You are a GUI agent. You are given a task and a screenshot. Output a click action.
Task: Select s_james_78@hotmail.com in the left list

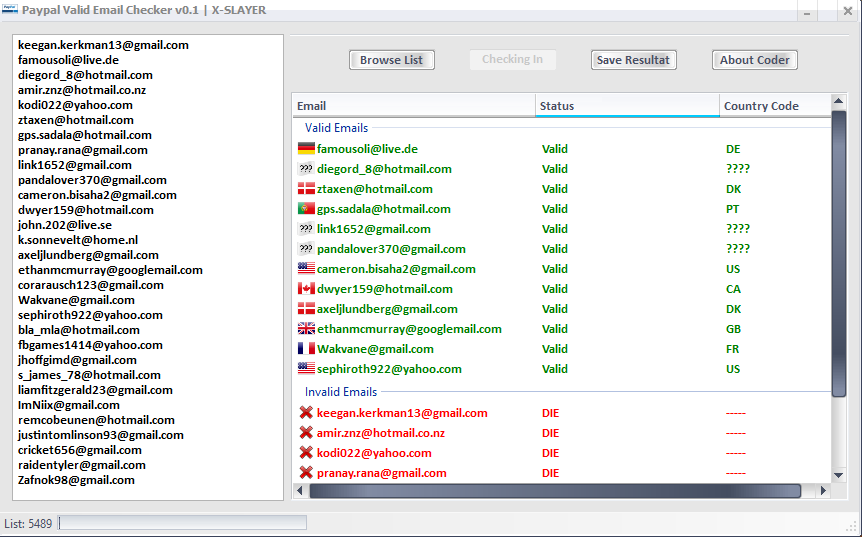coord(89,375)
